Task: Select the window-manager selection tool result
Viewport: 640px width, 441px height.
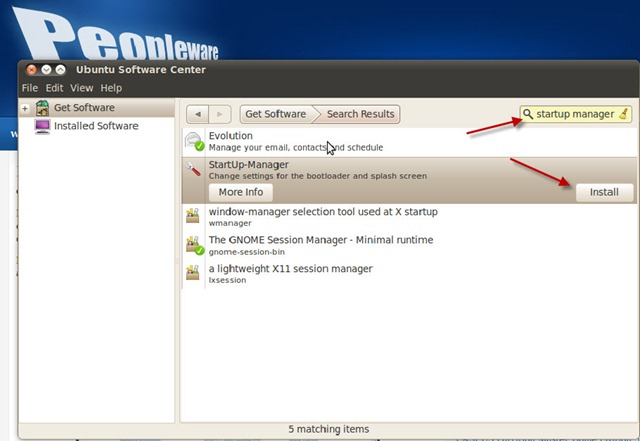Action: [409, 217]
